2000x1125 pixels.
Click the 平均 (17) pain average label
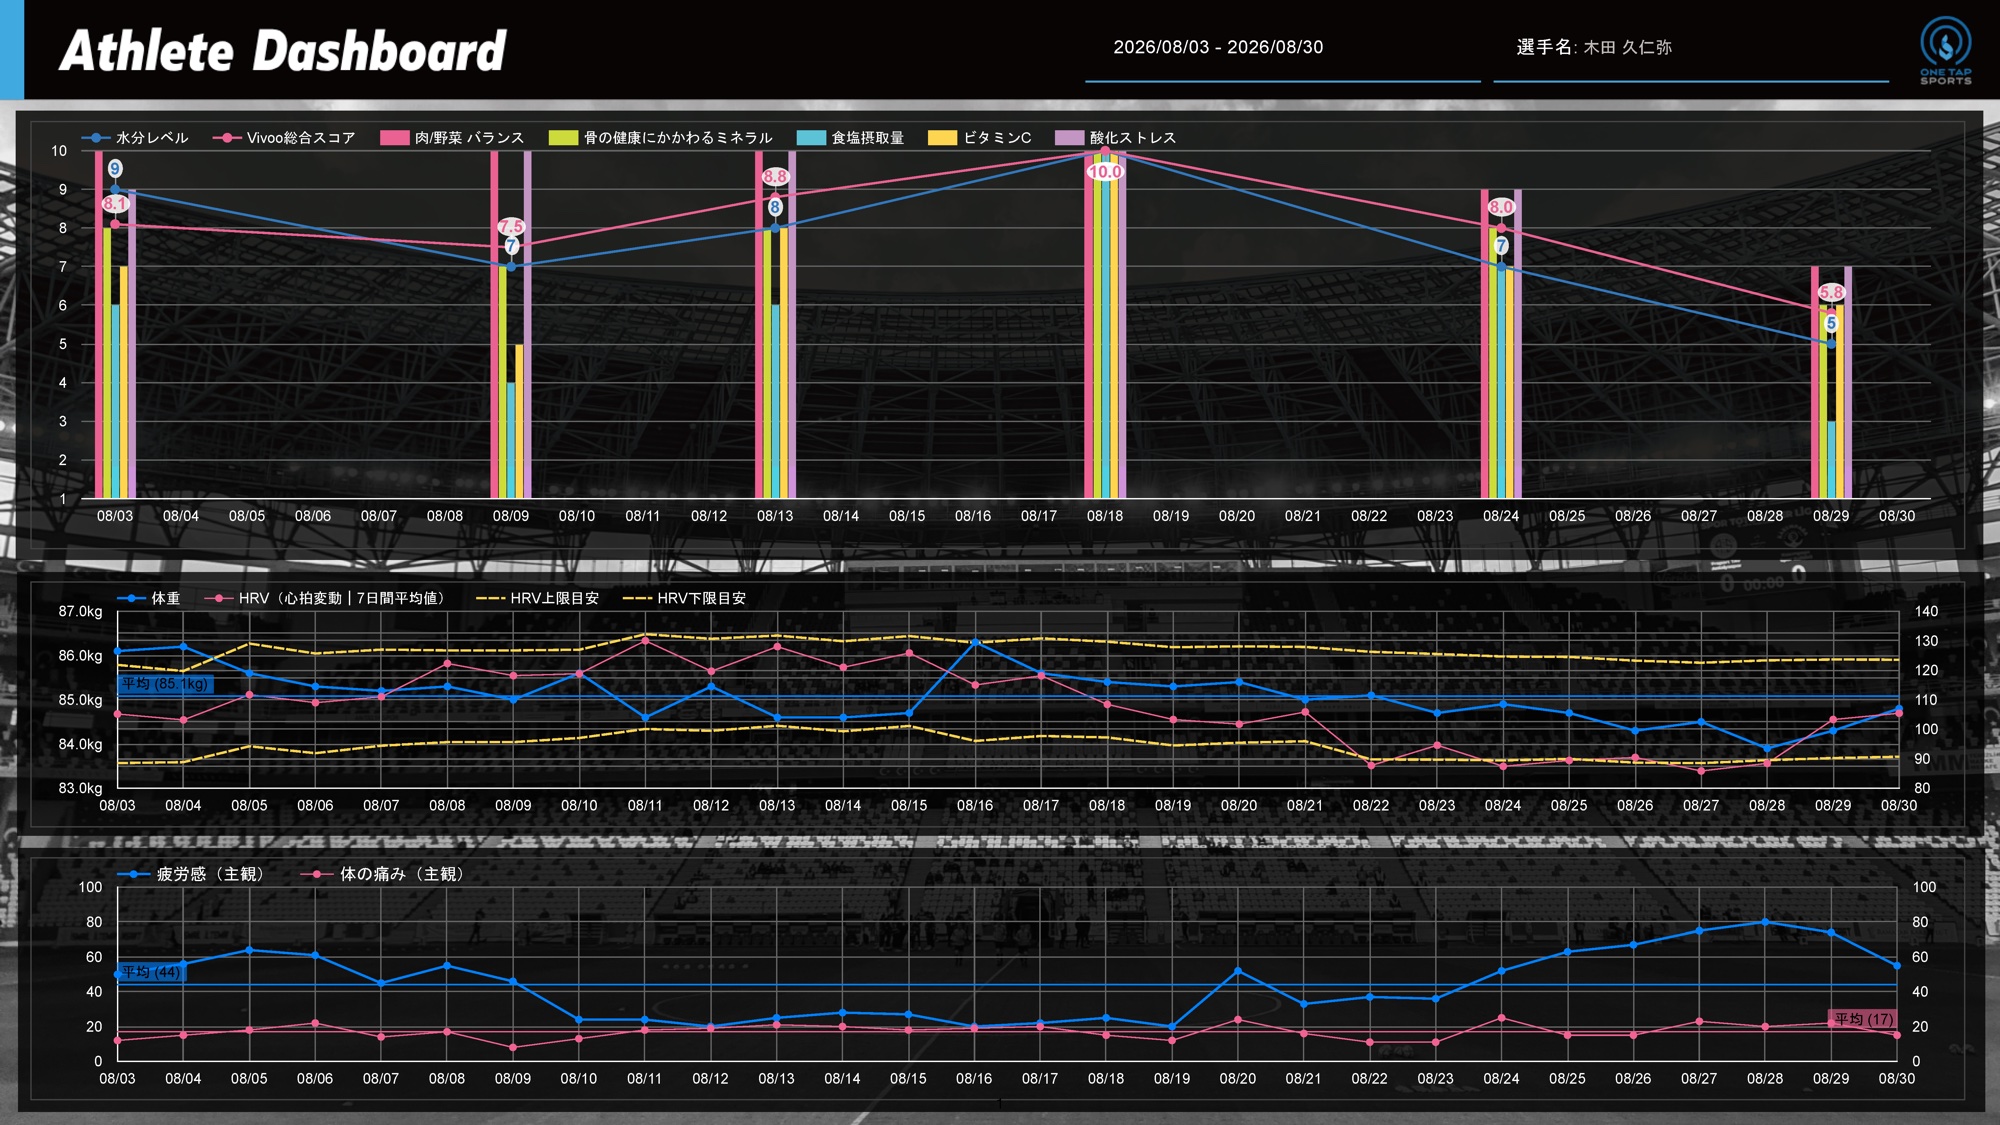pyautogui.click(x=1863, y=1019)
